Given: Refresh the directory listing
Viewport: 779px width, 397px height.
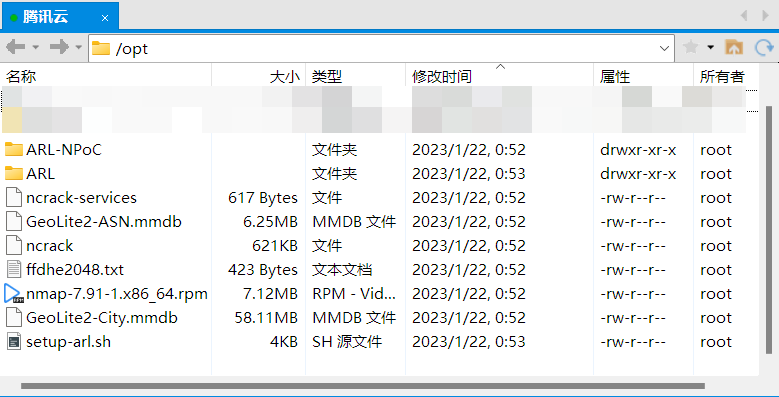Looking at the screenshot, I should 764,48.
